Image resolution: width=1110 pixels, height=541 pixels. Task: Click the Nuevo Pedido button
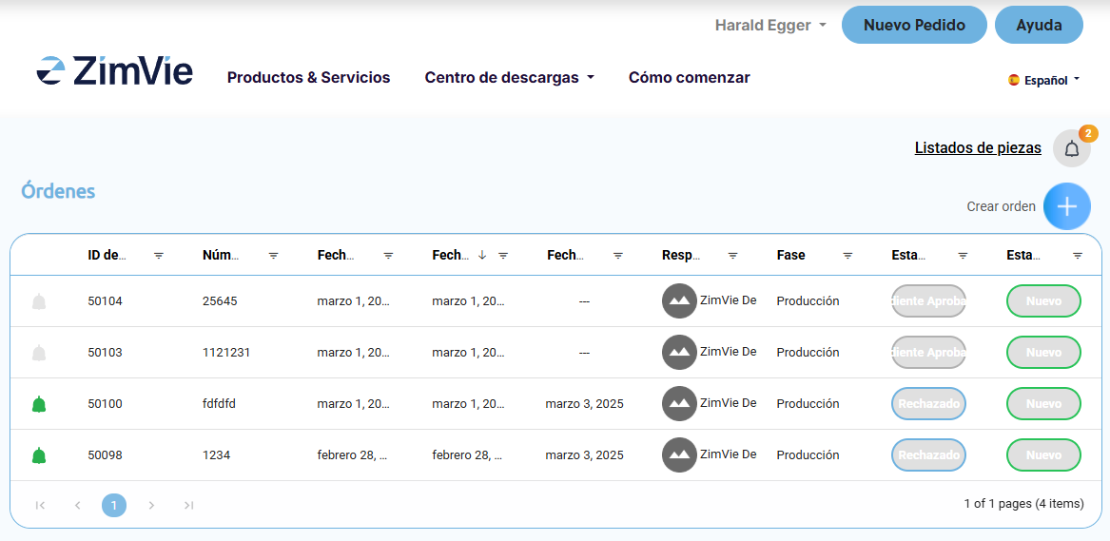click(914, 25)
